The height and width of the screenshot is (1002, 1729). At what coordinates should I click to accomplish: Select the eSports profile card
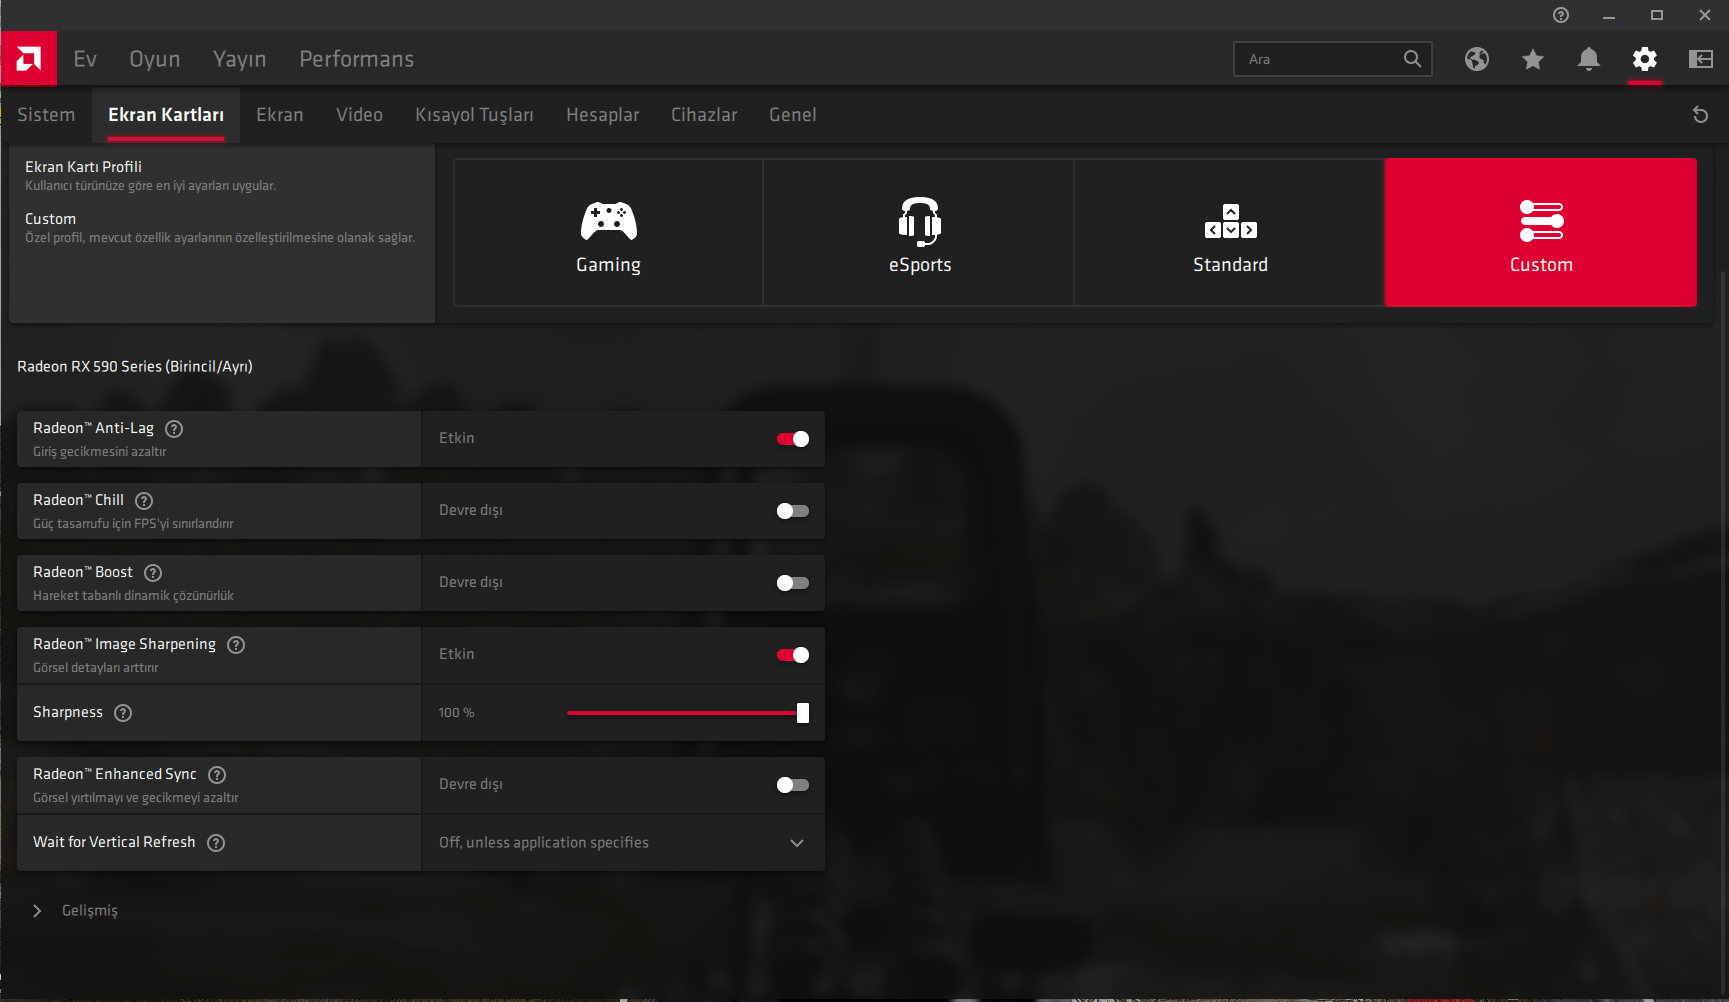pyautogui.click(x=919, y=232)
